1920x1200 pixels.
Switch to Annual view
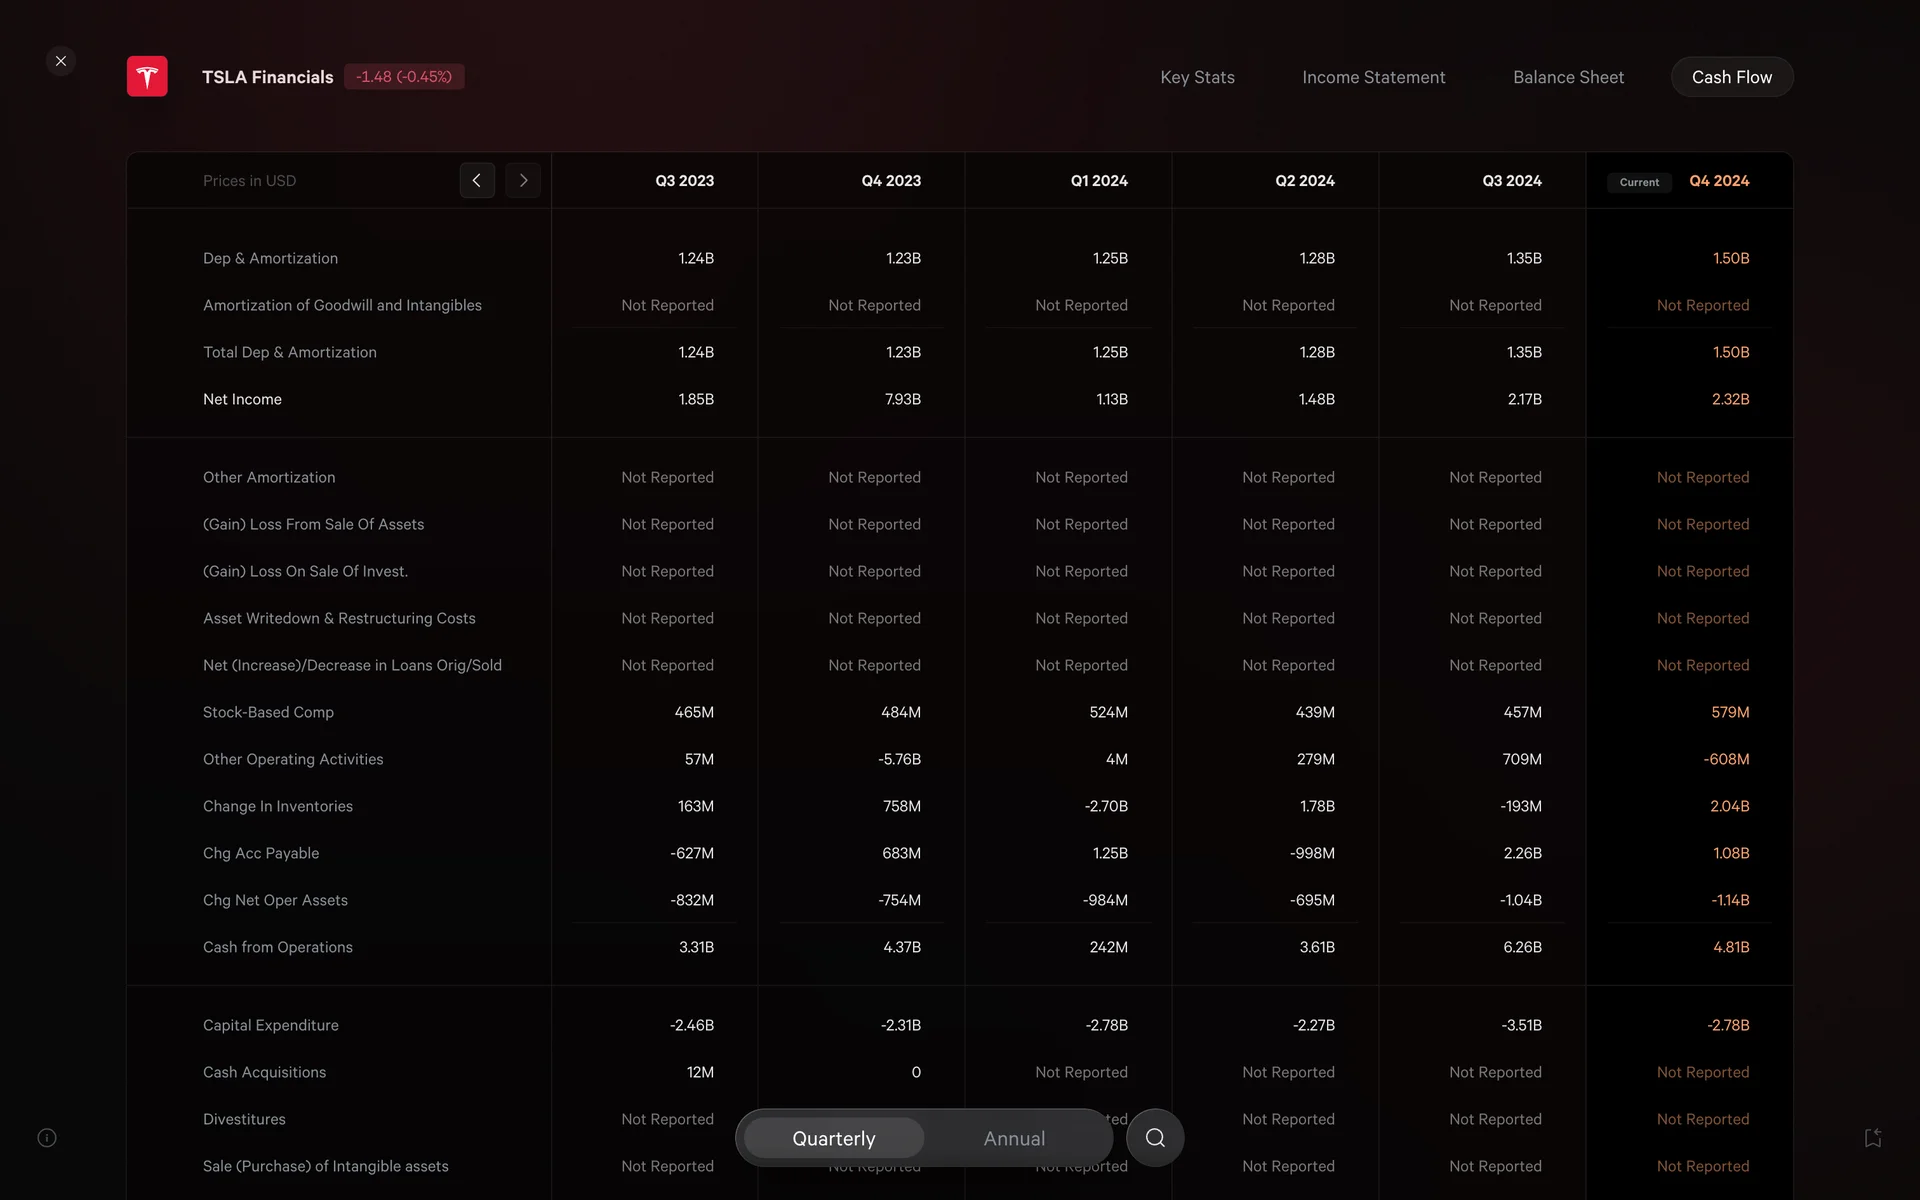pyautogui.click(x=1014, y=1138)
